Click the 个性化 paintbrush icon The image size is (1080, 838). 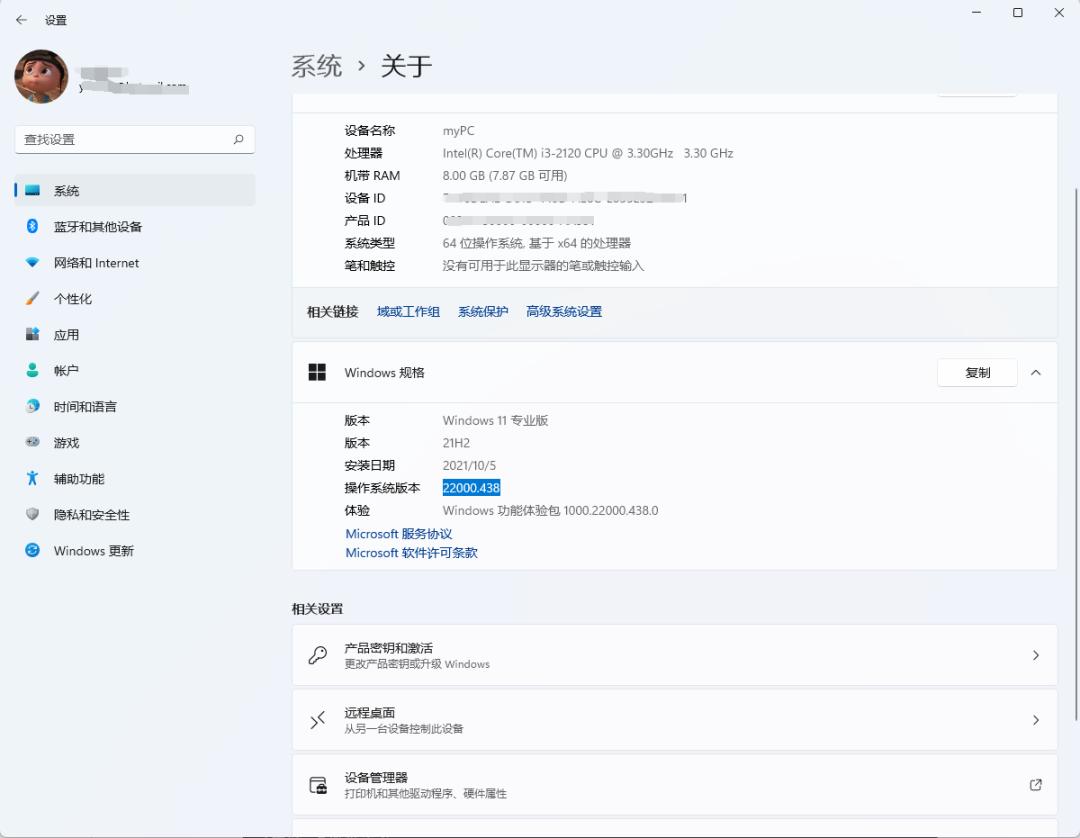tap(32, 298)
